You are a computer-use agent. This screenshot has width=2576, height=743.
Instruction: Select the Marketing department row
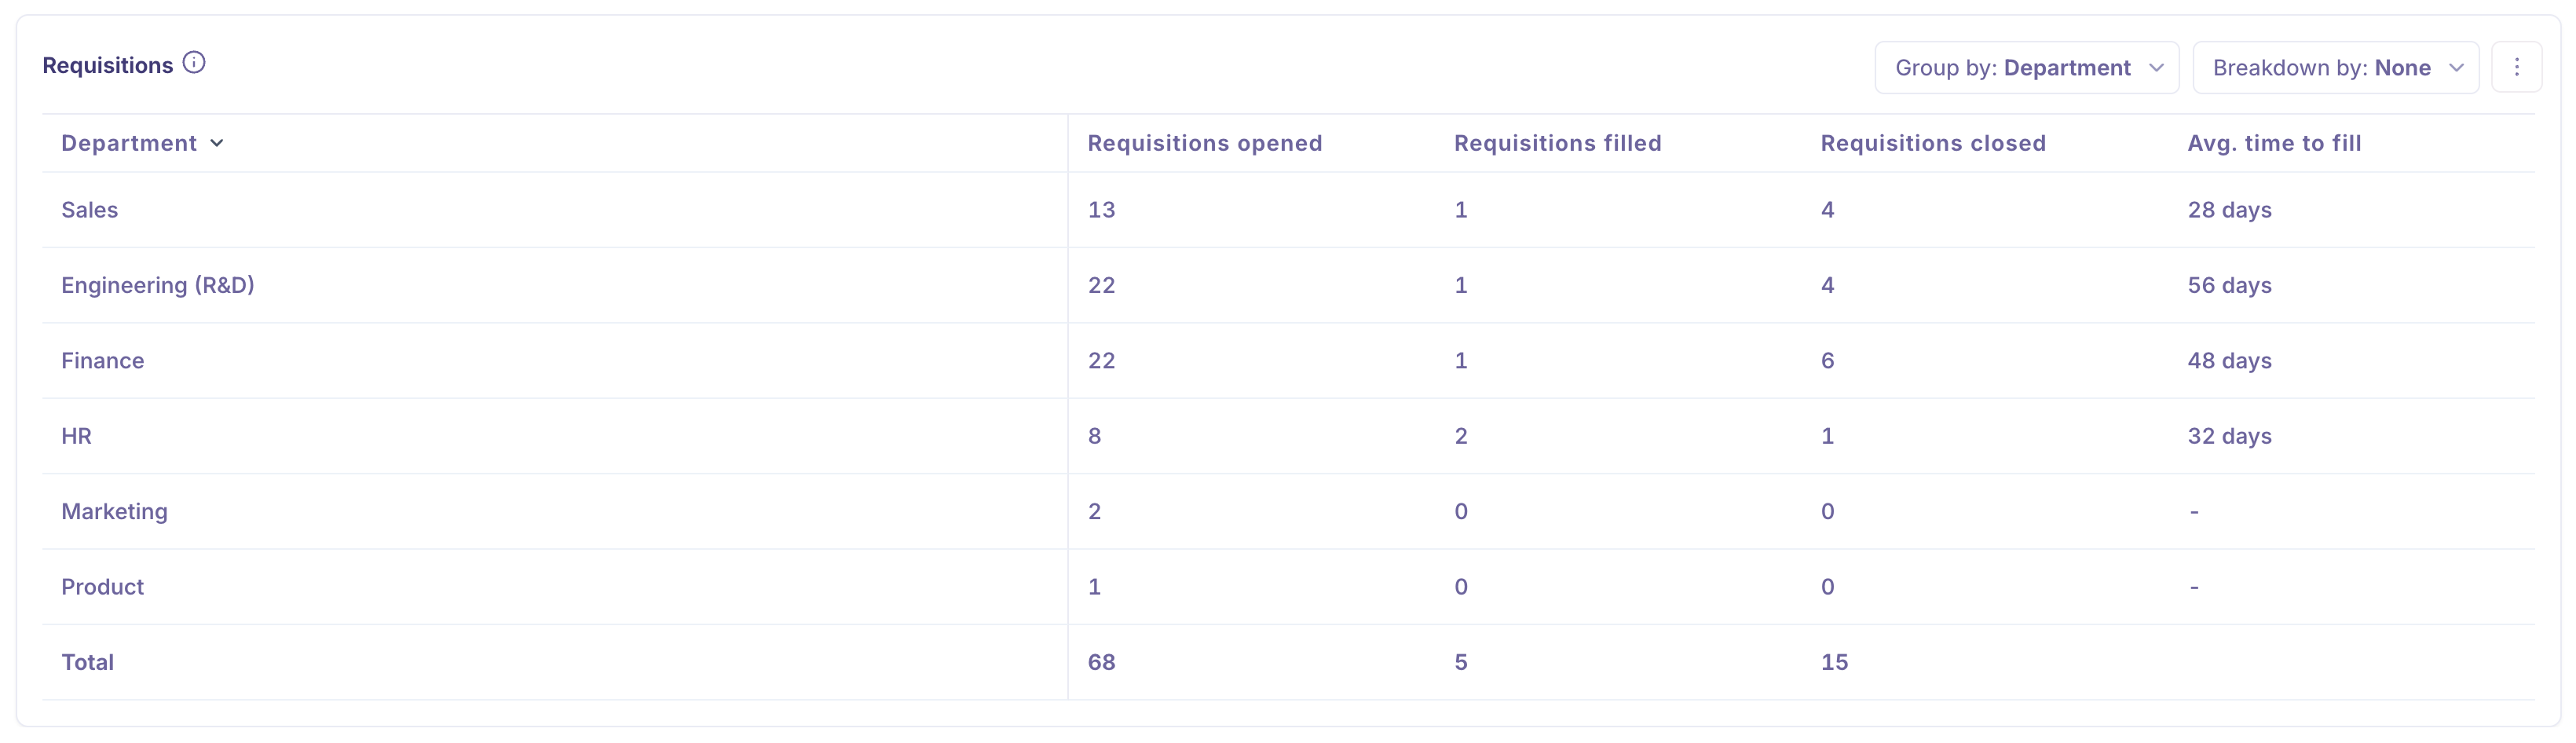click(x=115, y=511)
